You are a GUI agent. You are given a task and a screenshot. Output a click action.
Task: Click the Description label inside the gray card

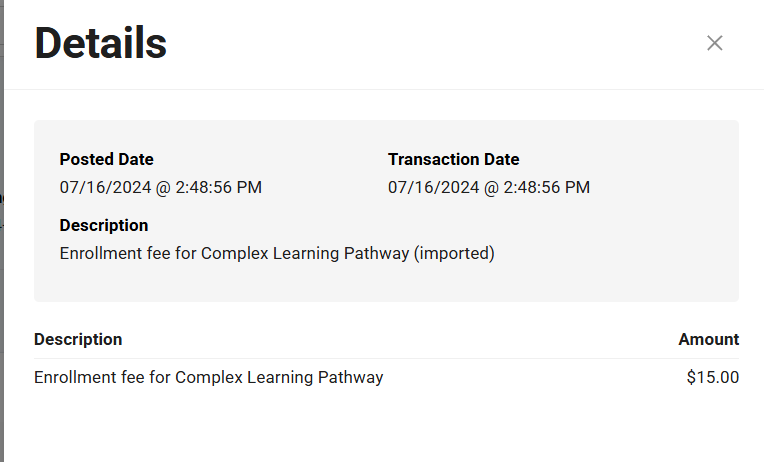click(104, 225)
